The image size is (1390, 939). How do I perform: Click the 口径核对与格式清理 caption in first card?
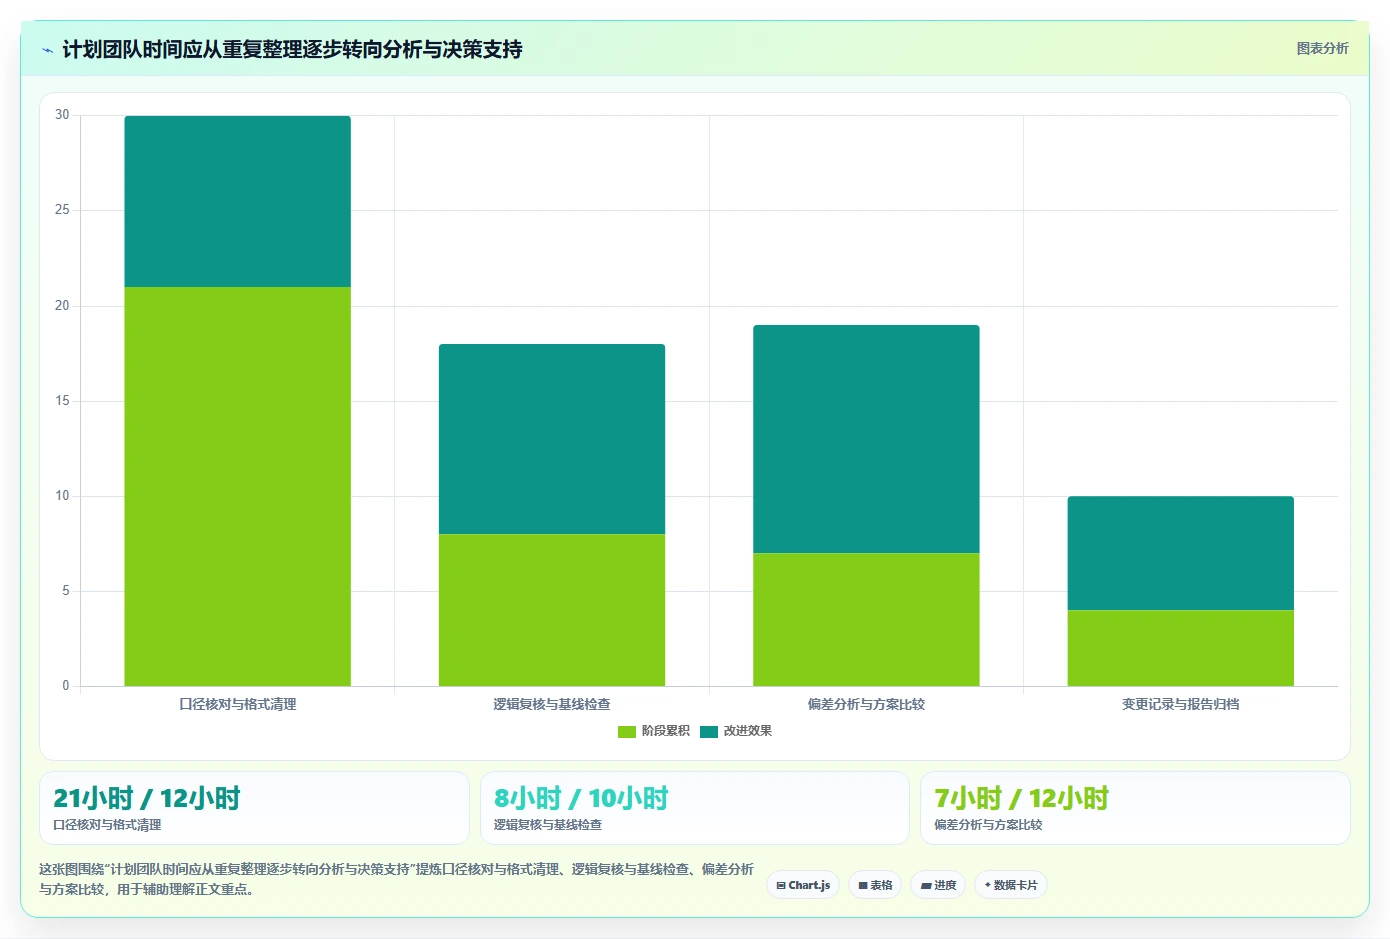pyautogui.click(x=107, y=825)
